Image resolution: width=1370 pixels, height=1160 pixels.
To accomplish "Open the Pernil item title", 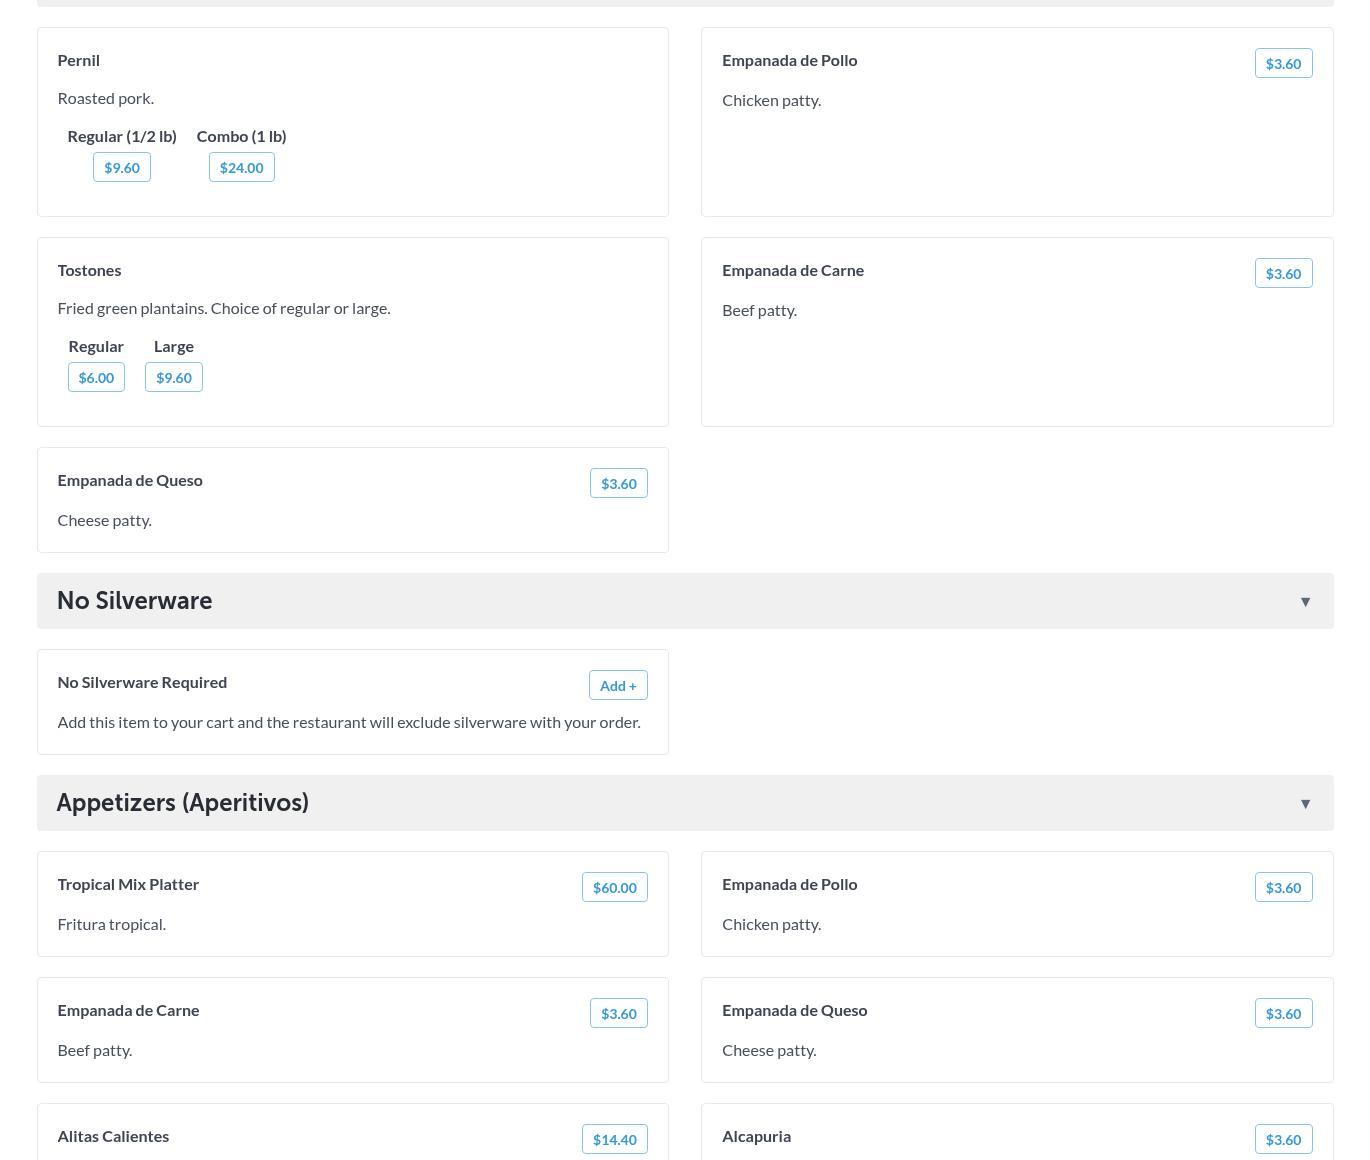I will tap(78, 60).
